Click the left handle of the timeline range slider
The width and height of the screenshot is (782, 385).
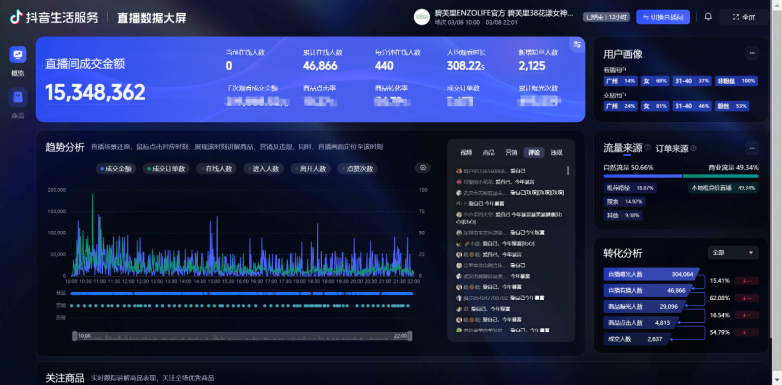click(x=75, y=336)
